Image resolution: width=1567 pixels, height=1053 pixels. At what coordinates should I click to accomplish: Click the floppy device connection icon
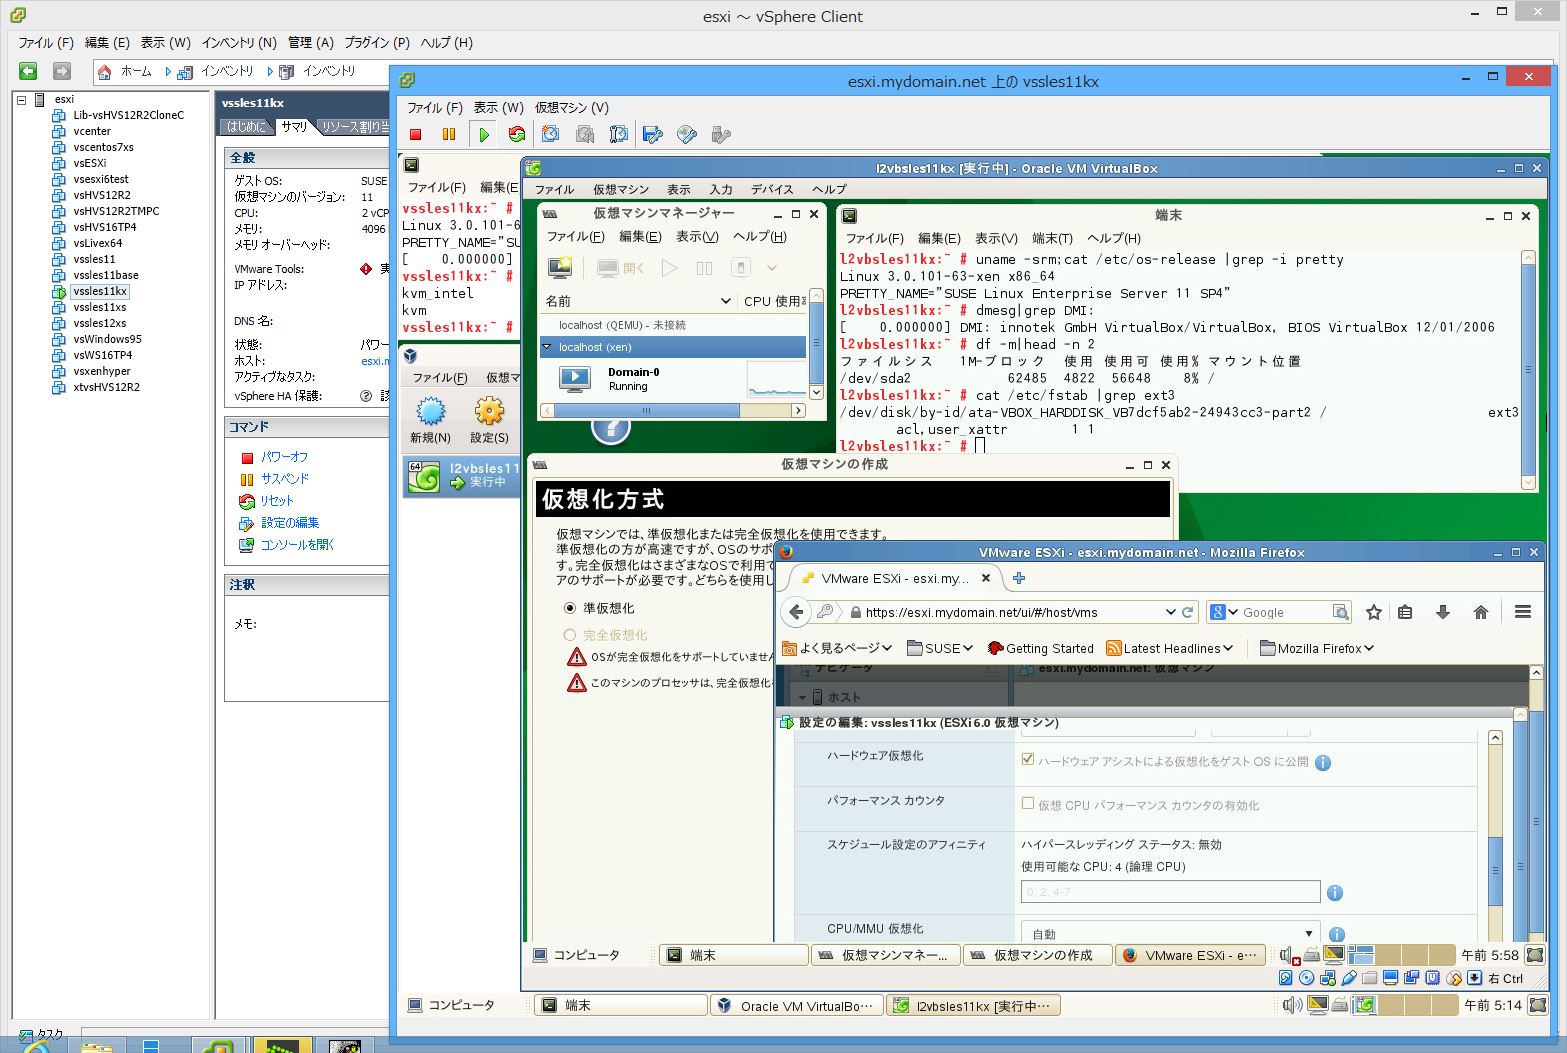[x=653, y=134]
